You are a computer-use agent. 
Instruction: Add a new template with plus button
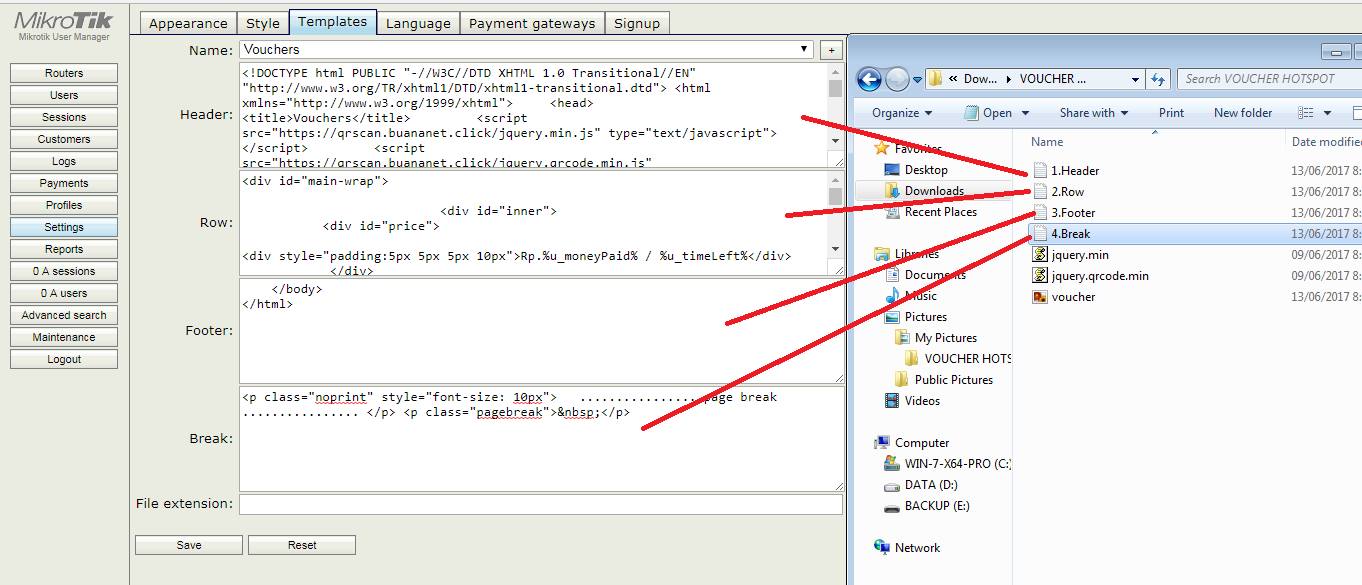coord(830,50)
